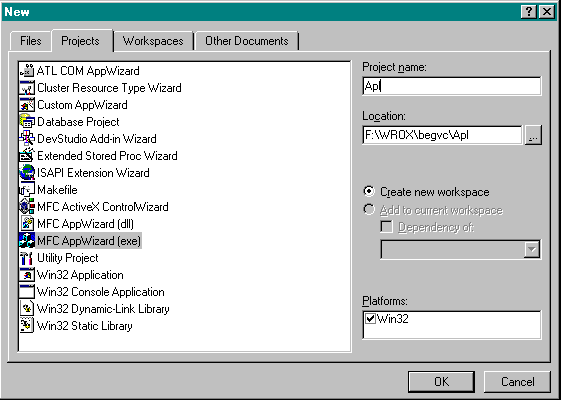
Task: Click the Project name input field
Action: (x=452, y=86)
